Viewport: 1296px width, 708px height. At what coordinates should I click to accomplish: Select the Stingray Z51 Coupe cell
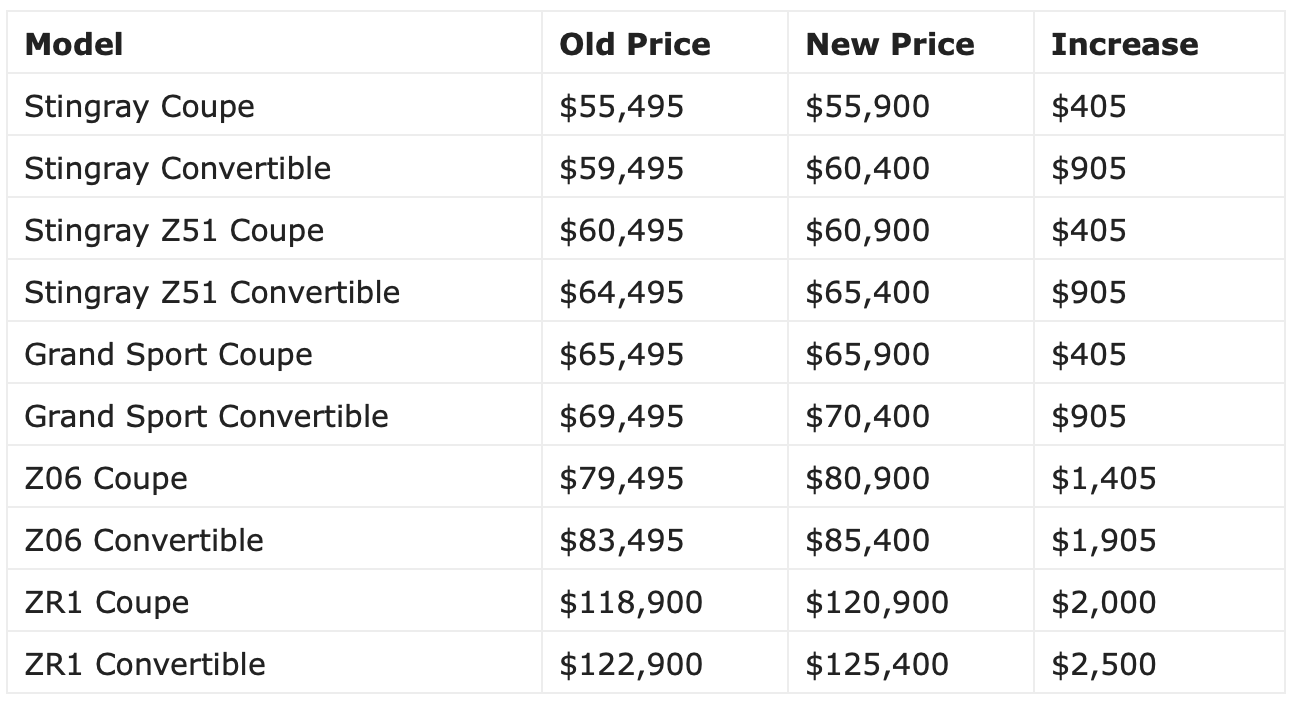(174, 231)
